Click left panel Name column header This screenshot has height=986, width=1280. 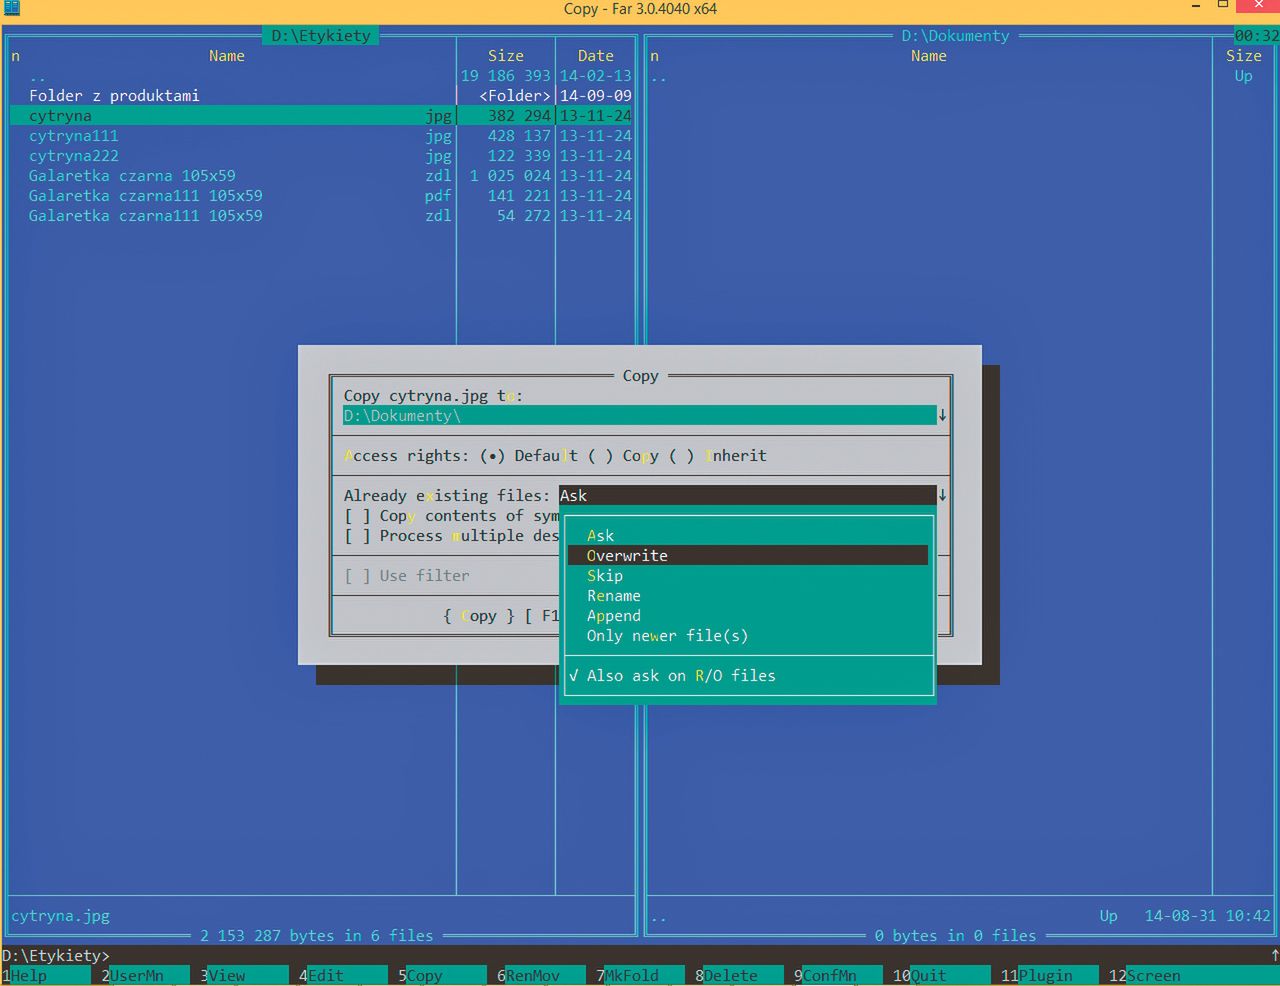click(x=227, y=56)
